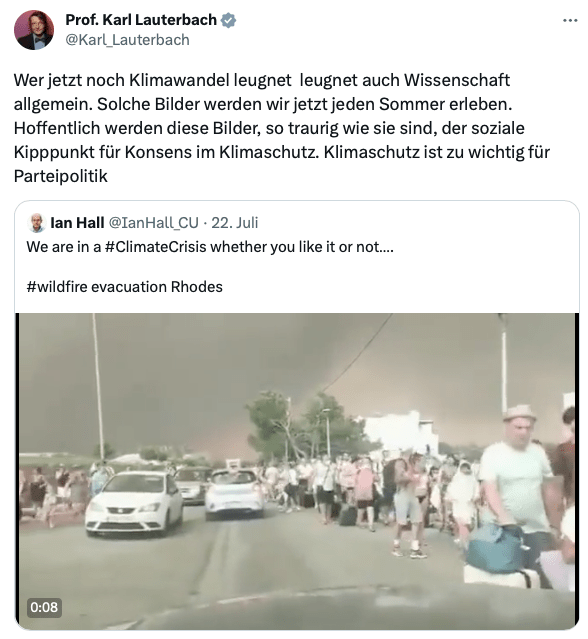The width and height of the screenshot is (588, 639).
Task: Click the German tweet text about Klimawandel
Action: (282, 128)
